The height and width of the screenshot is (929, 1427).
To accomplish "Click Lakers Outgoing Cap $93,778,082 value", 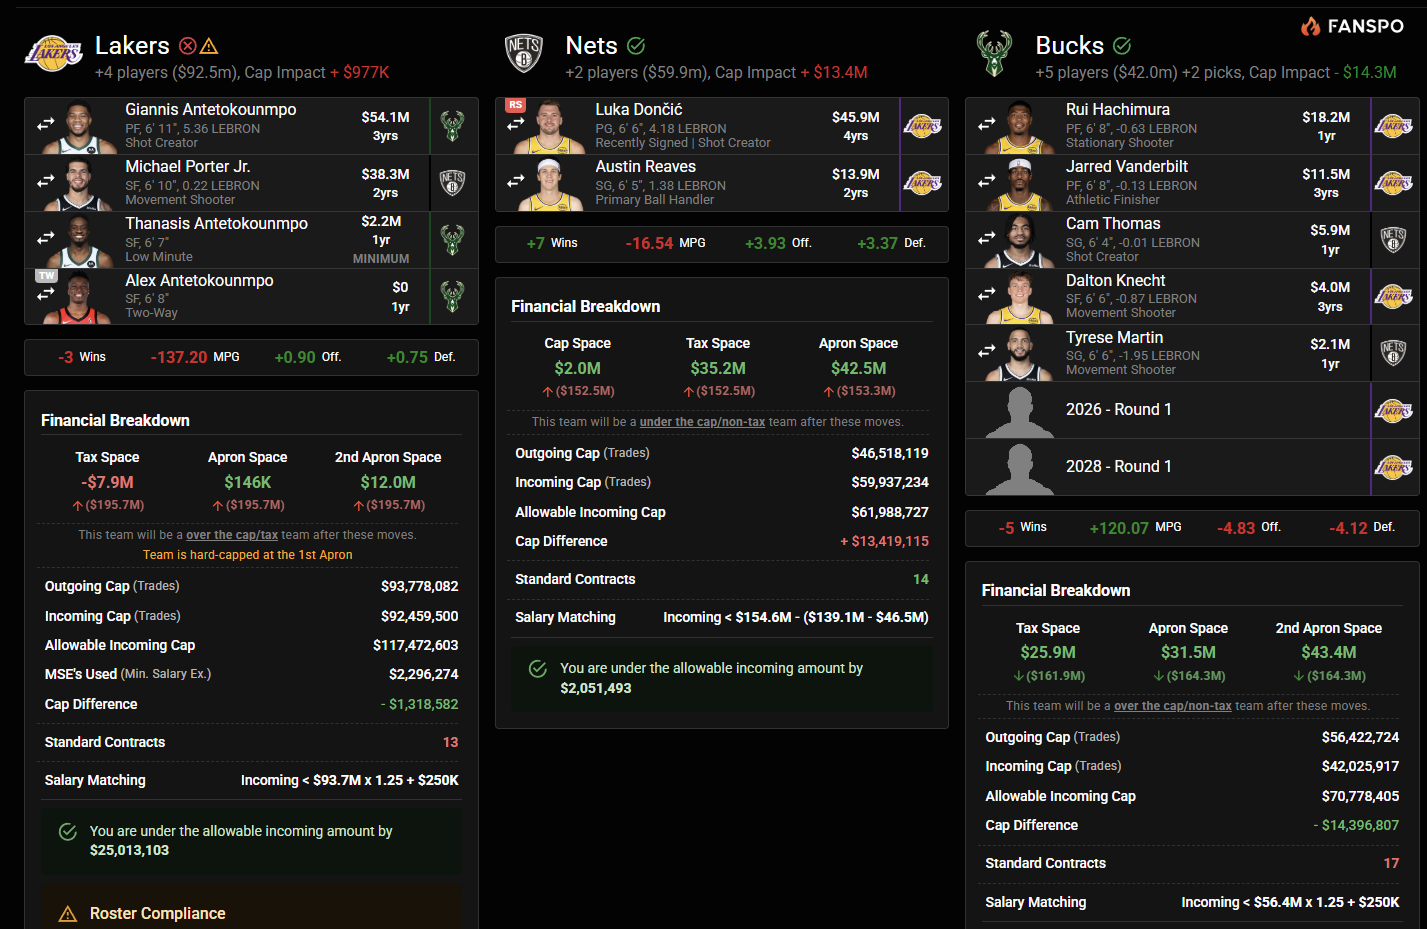I will point(419,586).
